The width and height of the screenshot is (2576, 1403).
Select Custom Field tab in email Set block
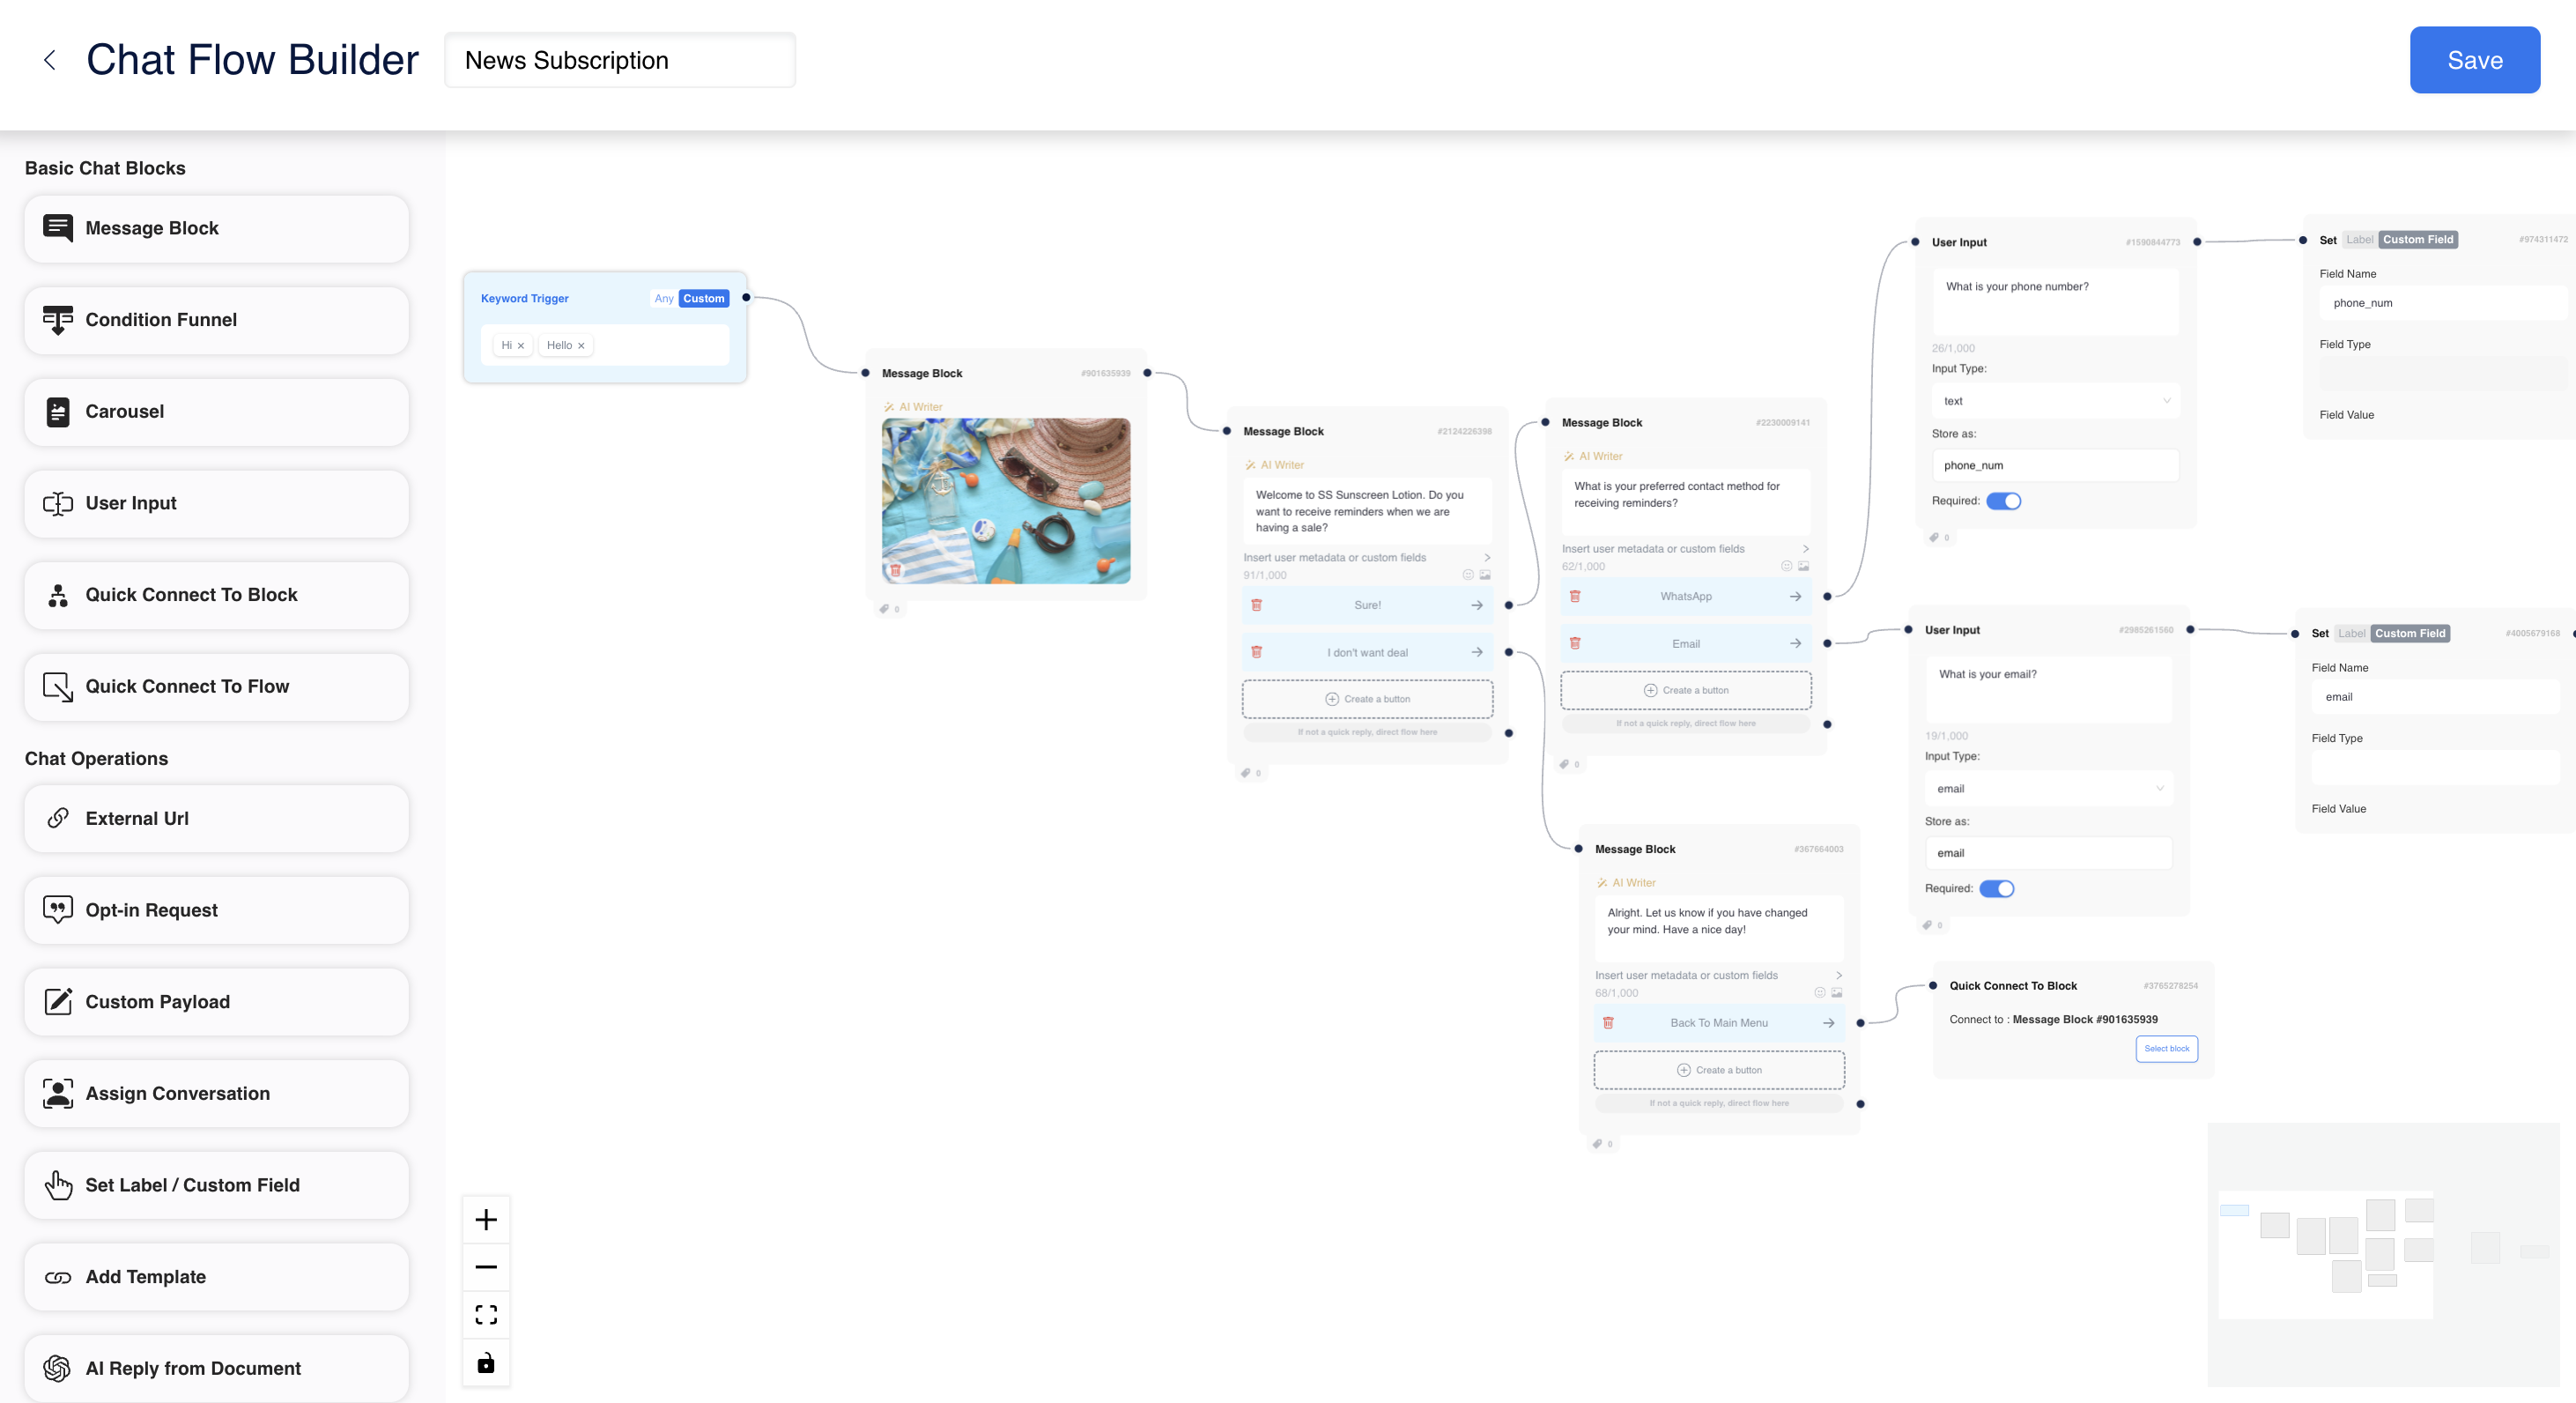click(x=2409, y=633)
